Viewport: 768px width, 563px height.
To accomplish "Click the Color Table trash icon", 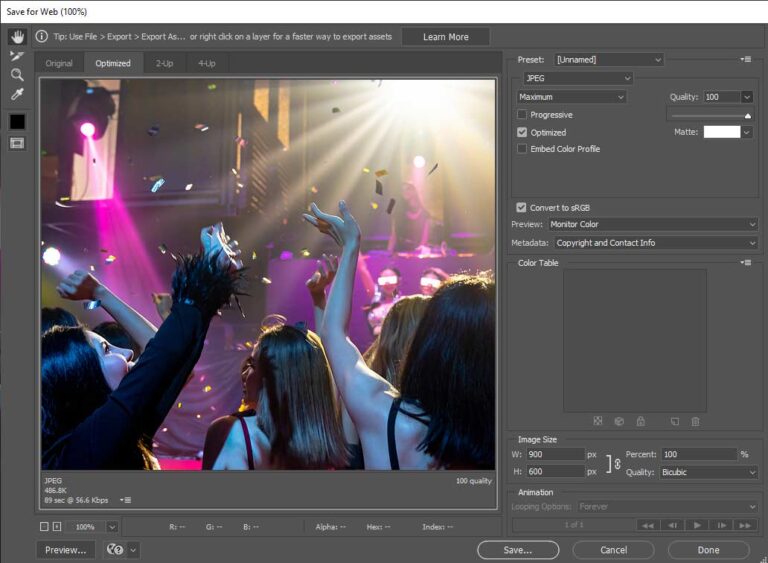I will click(695, 422).
